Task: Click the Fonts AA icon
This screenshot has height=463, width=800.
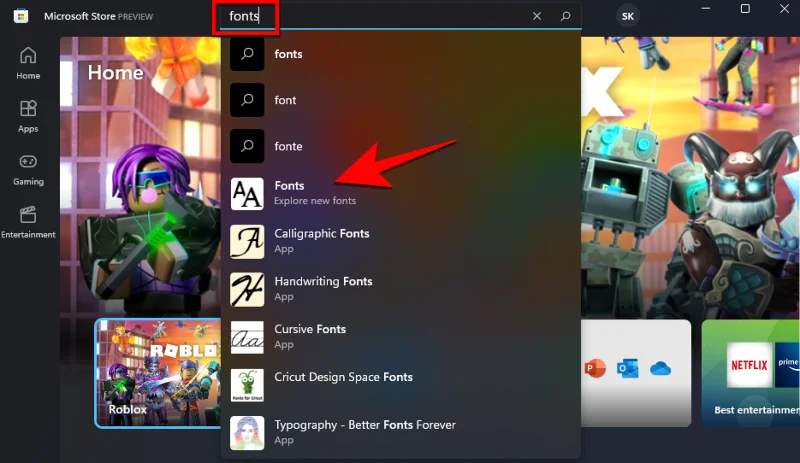Action: [247, 193]
